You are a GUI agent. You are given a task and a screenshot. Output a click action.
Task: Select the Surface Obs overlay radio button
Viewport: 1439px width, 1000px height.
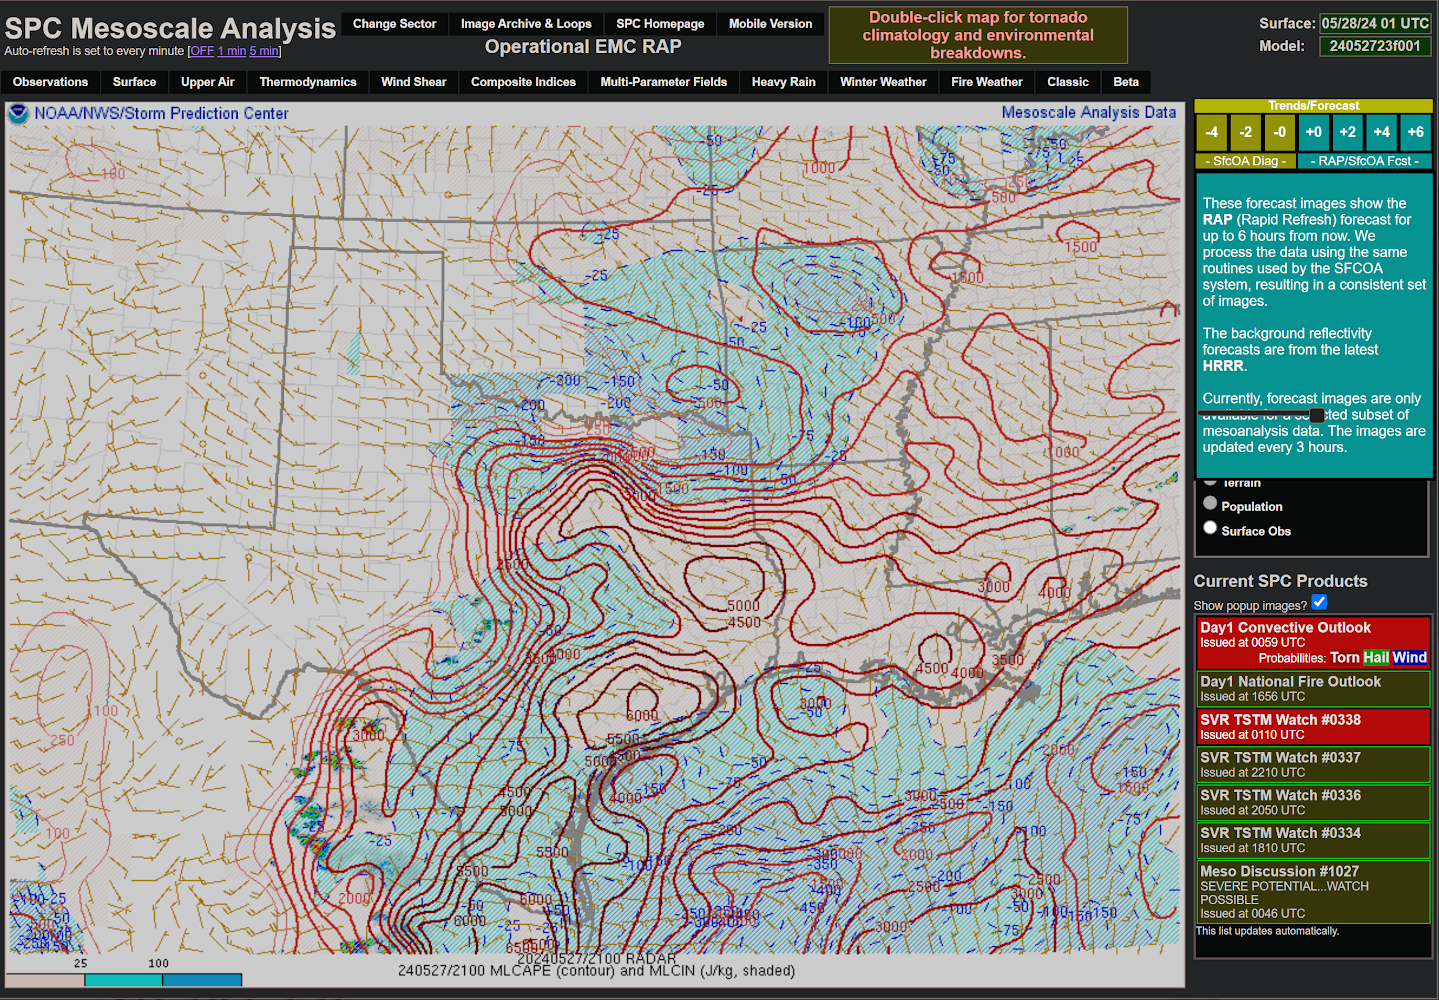(1210, 528)
